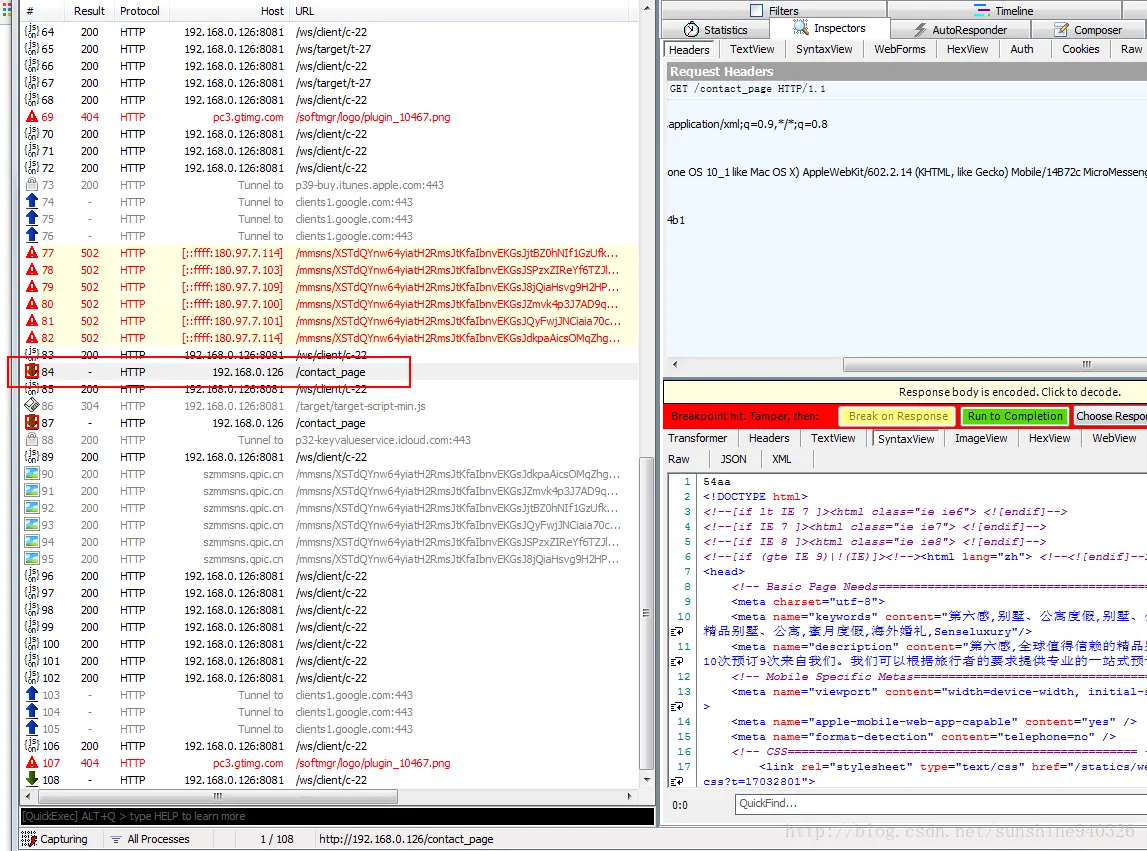Image resolution: width=1147 pixels, height=851 pixels.
Task: Click the request headers horizontal scrollbar
Action: point(995,364)
